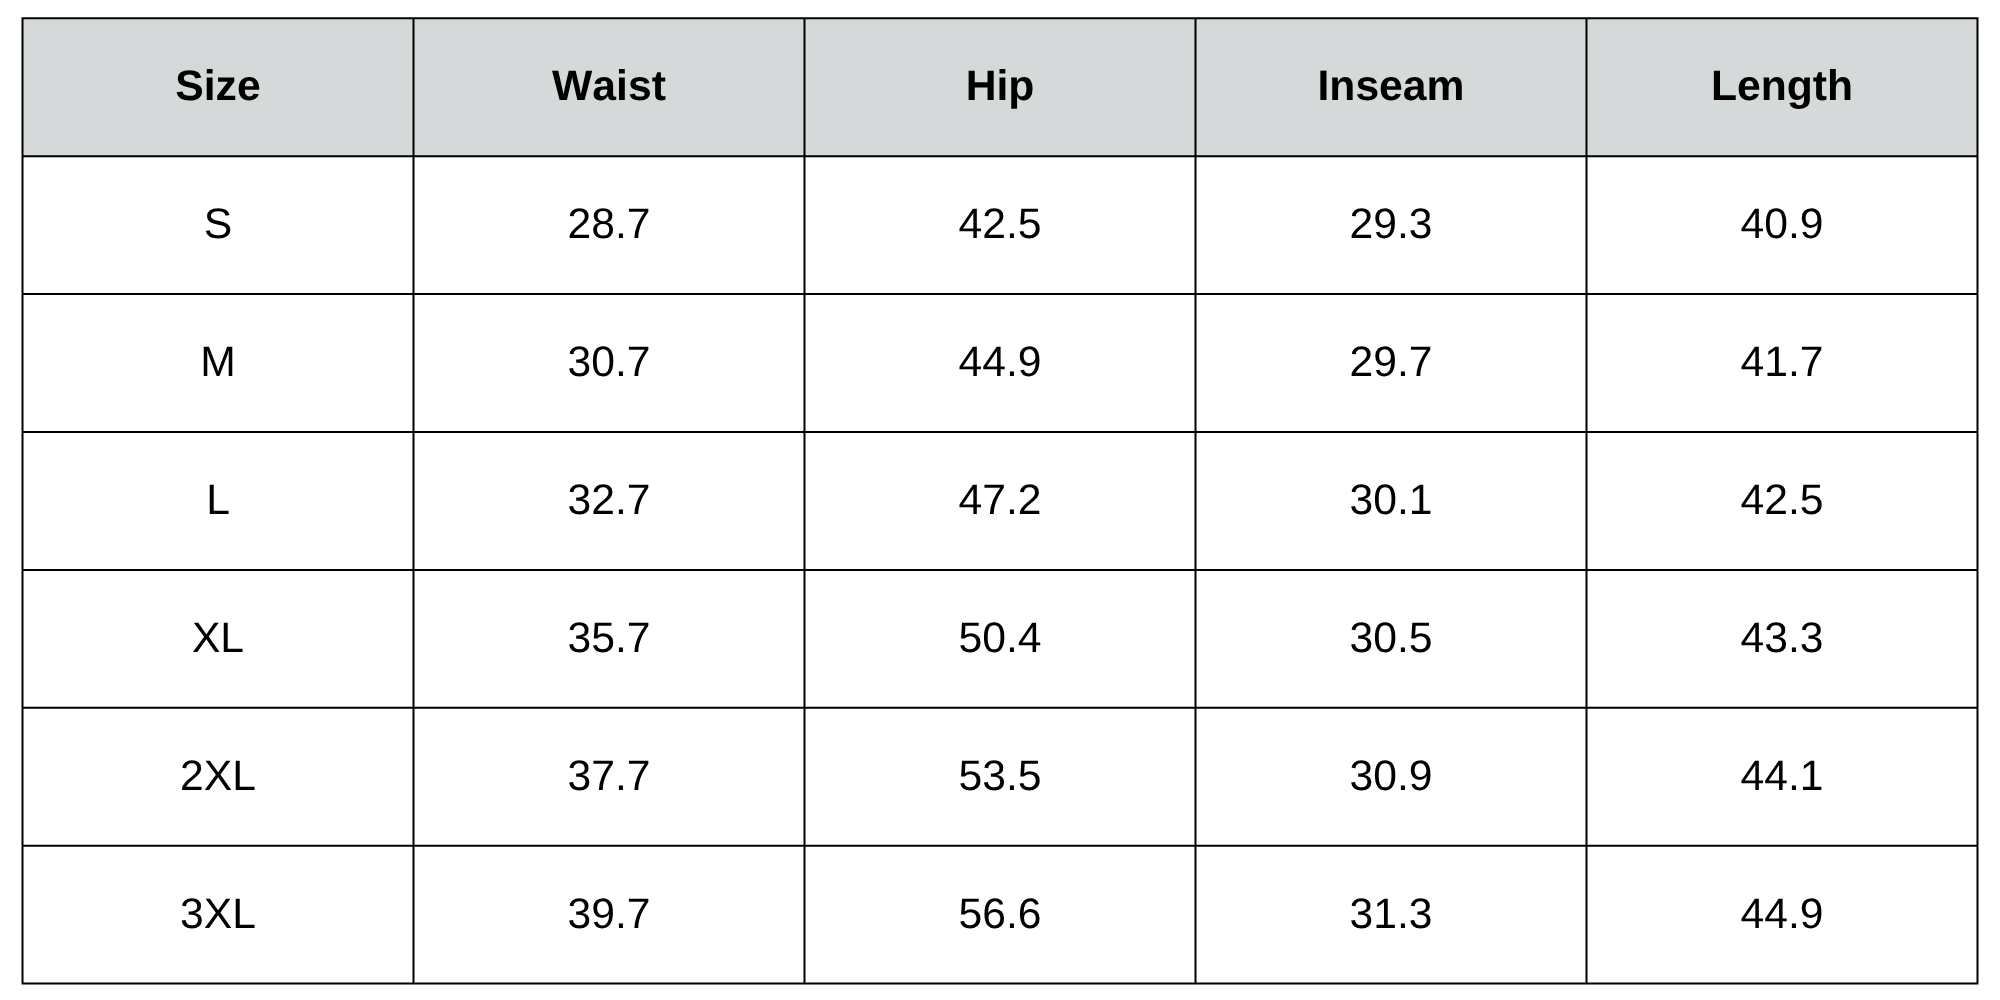The width and height of the screenshot is (2000, 1000).
Task: Click length value 40.9
Action: pos(1781,224)
